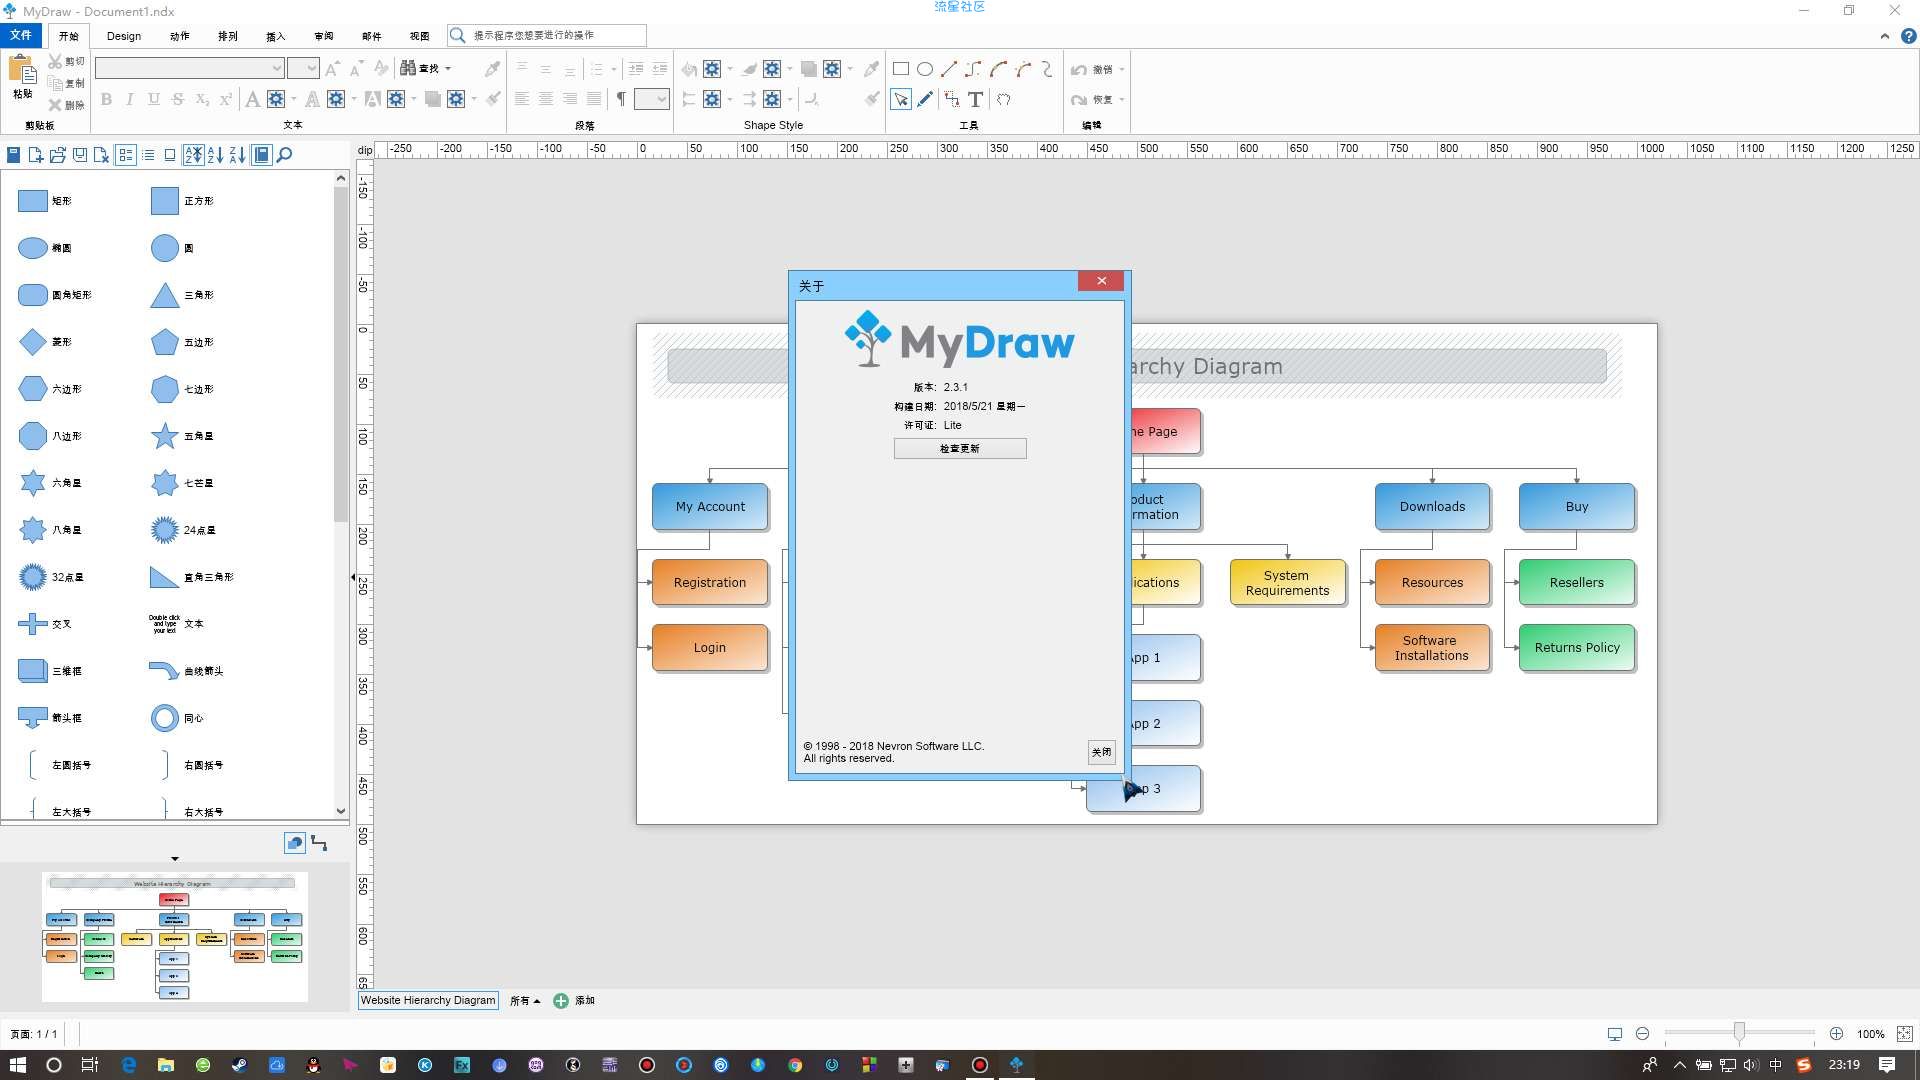Click the format painter eyedropper in text group

[x=492, y=68]
